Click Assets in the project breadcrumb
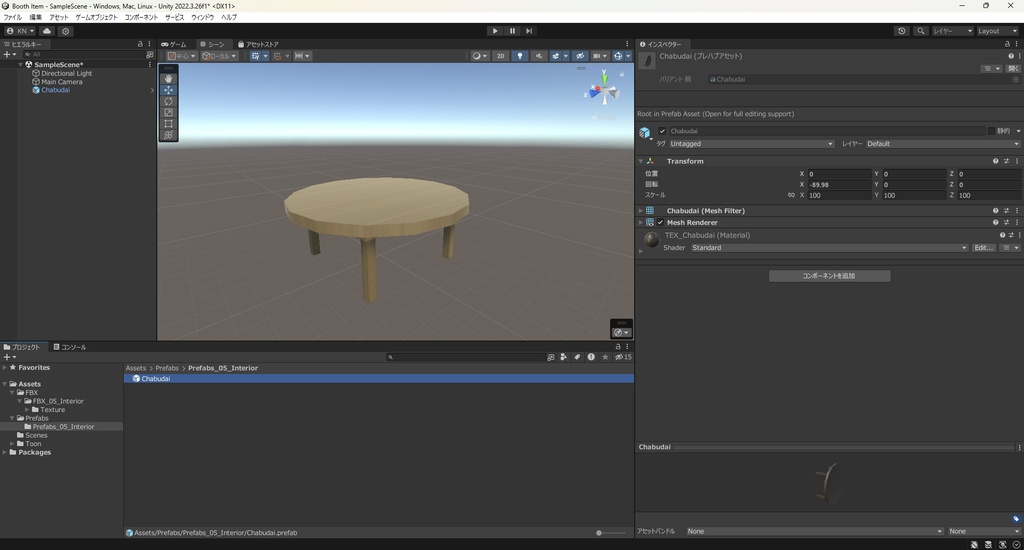1024x550 pixels. click(x=136, y=368)
